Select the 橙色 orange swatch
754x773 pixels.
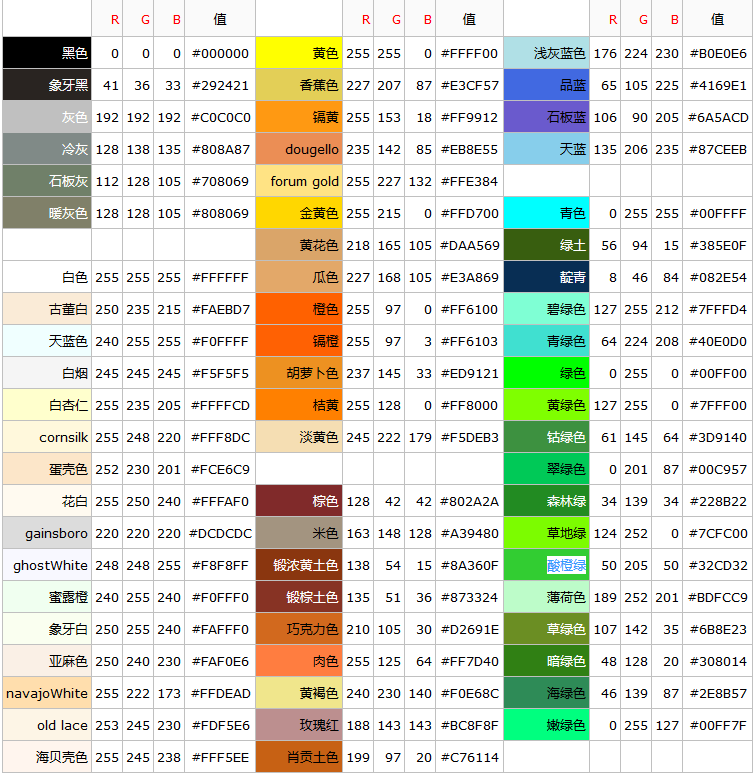[299, 309]
